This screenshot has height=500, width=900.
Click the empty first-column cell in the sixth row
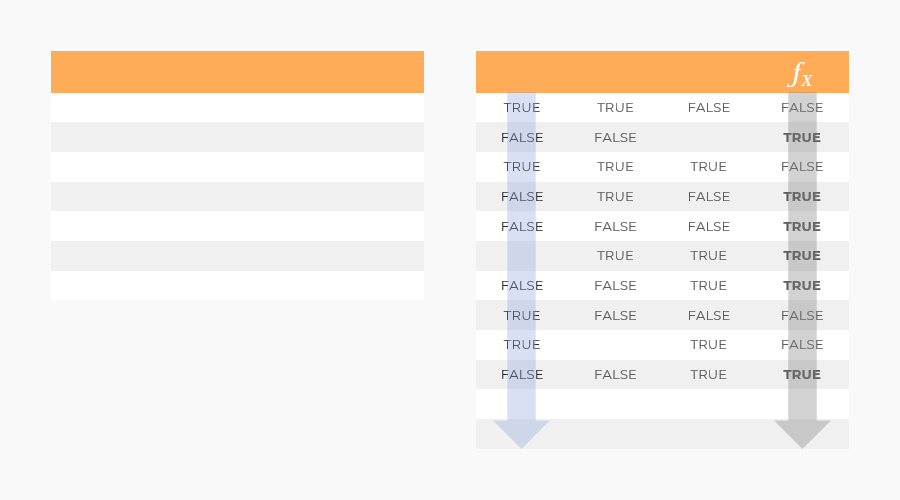[x=522, y=256]
